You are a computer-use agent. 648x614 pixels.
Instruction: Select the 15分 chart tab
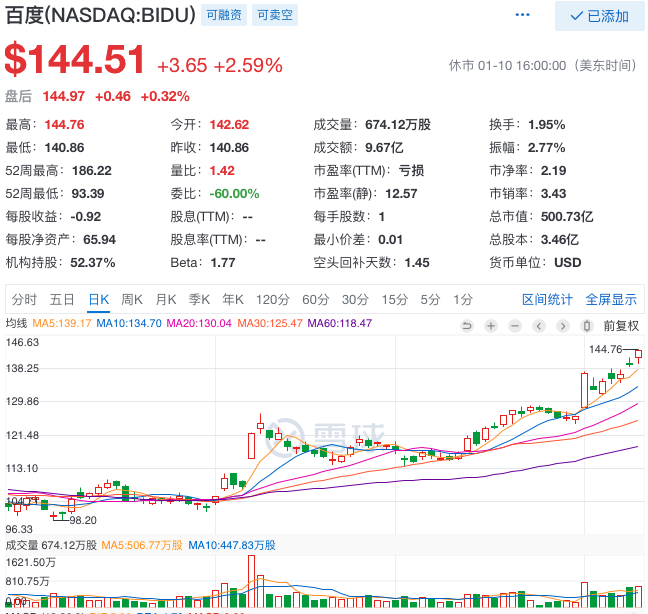pyautogui.click(x=394, y=299)
